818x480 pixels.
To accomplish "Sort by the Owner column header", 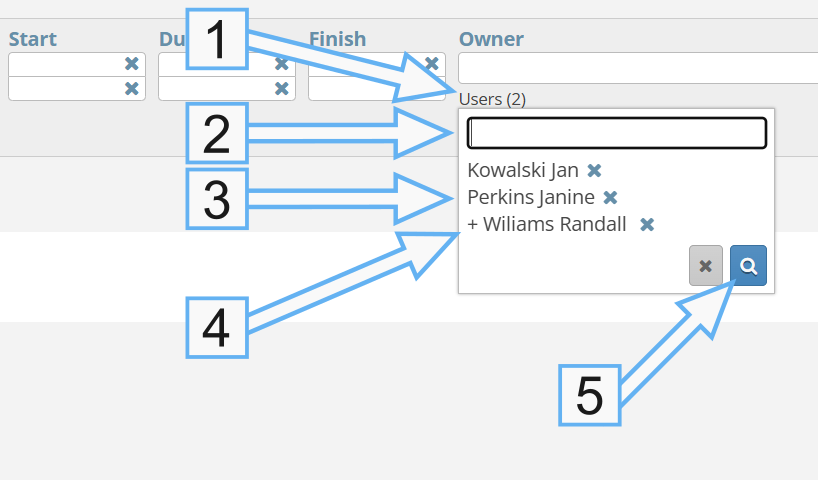I will (x=491, y=39).
